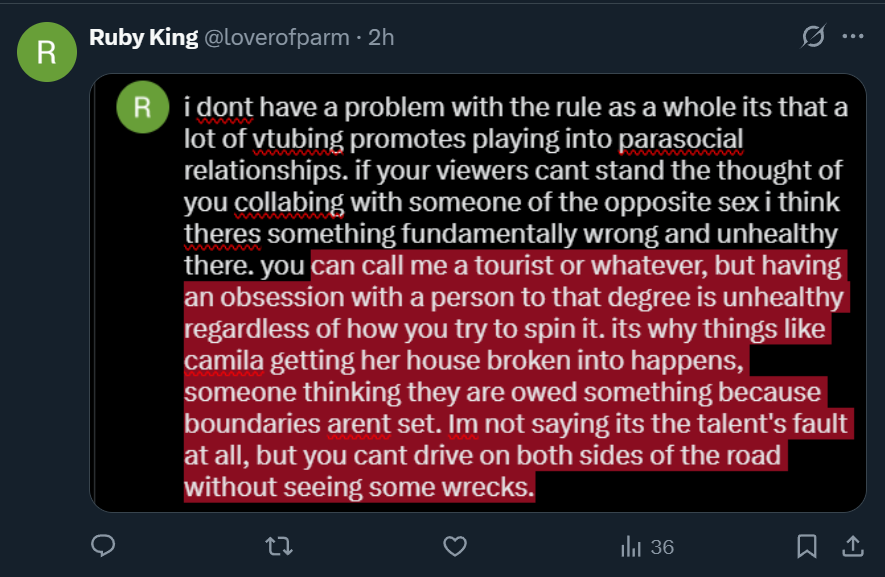Click the Grok slashed-circle icon

click(x=814, y=37)
